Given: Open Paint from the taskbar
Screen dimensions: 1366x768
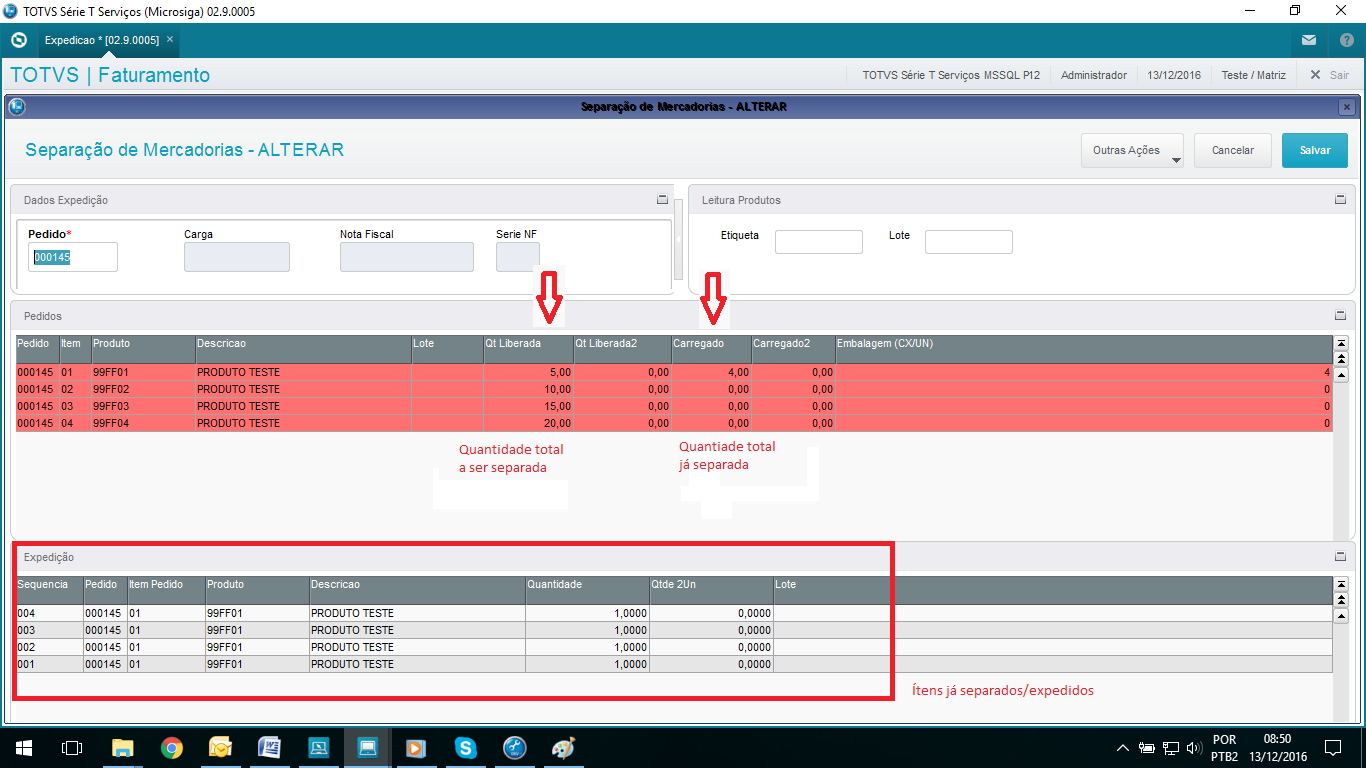Looking at the screenshot, I should [x=563, y=747].
